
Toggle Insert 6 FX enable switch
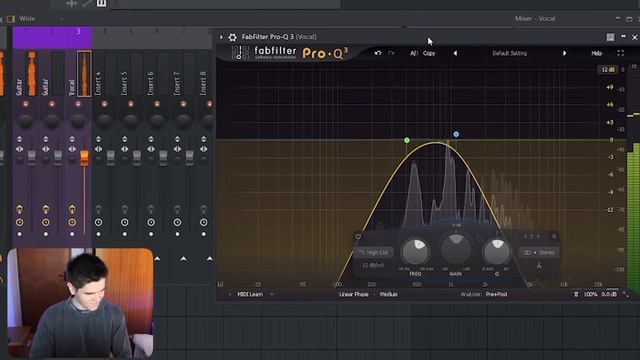coord(151,209)
